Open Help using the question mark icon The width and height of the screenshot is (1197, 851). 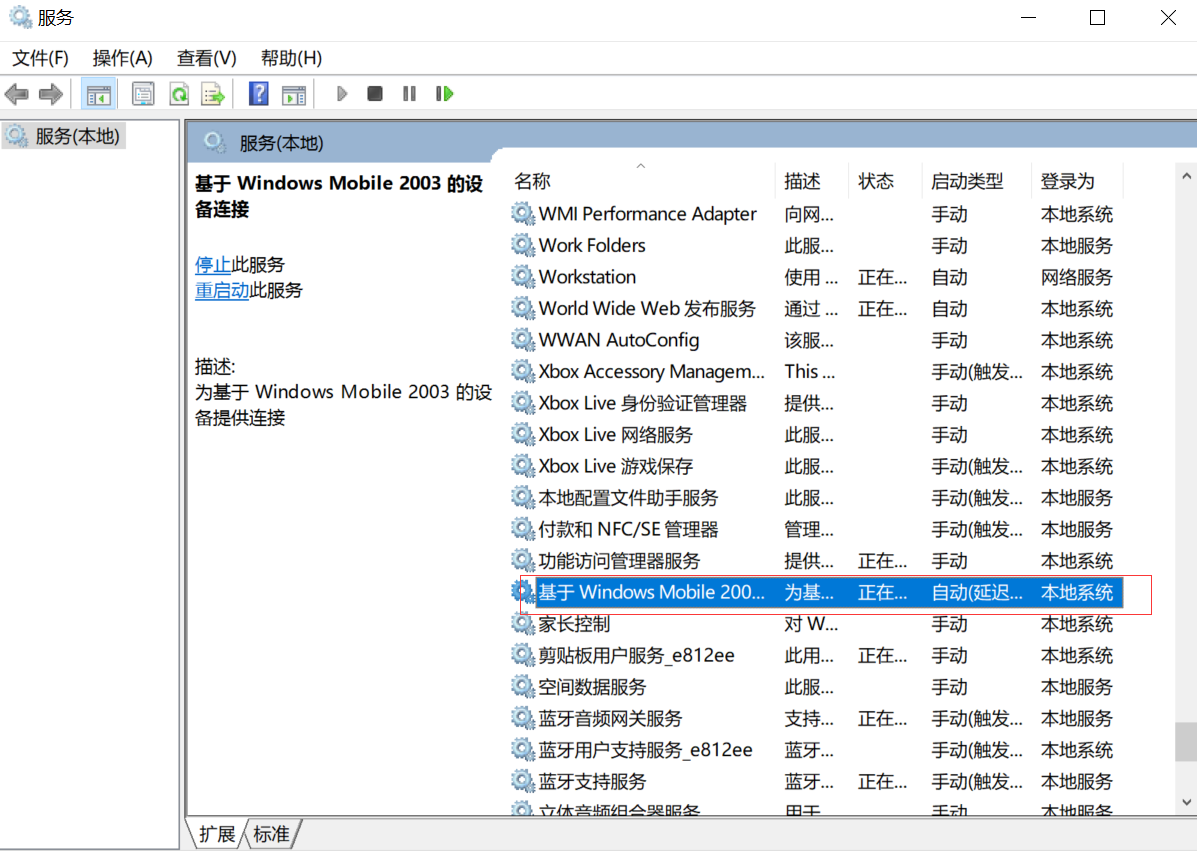(x=258, y=93)
